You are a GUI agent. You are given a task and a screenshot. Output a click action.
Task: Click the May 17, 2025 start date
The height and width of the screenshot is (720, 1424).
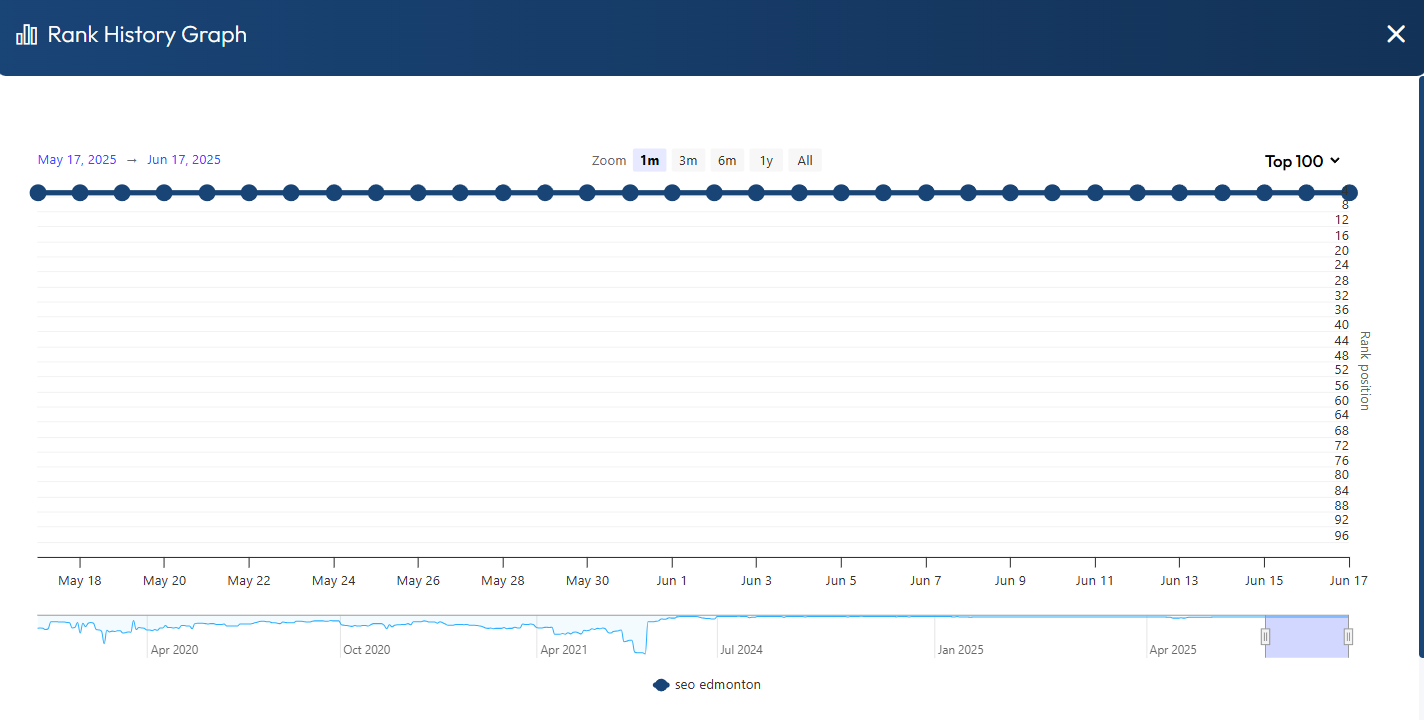(x=77, y=160)
